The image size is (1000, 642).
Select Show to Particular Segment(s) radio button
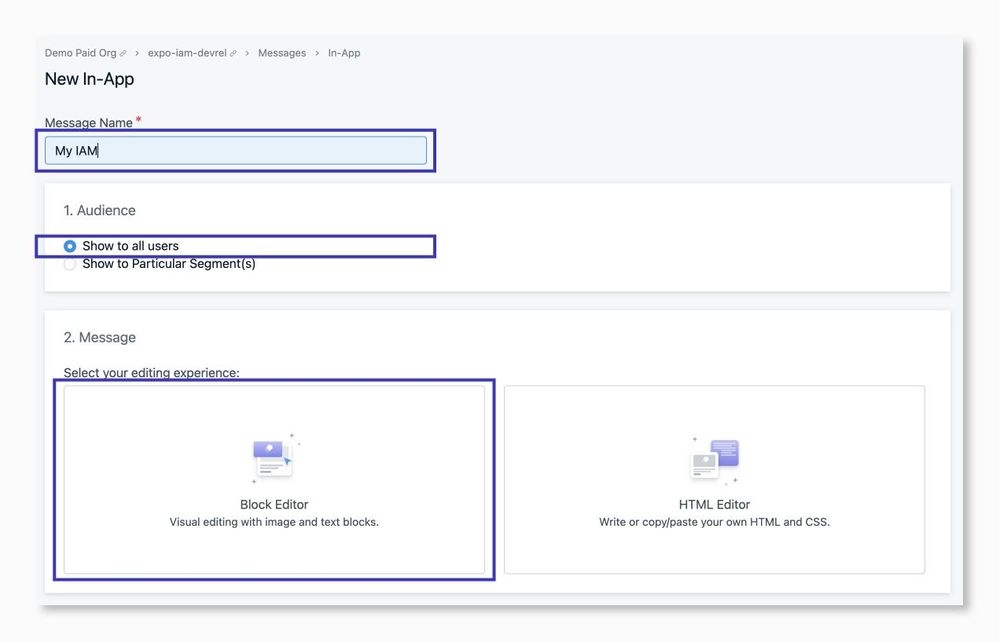click(70, 264)
